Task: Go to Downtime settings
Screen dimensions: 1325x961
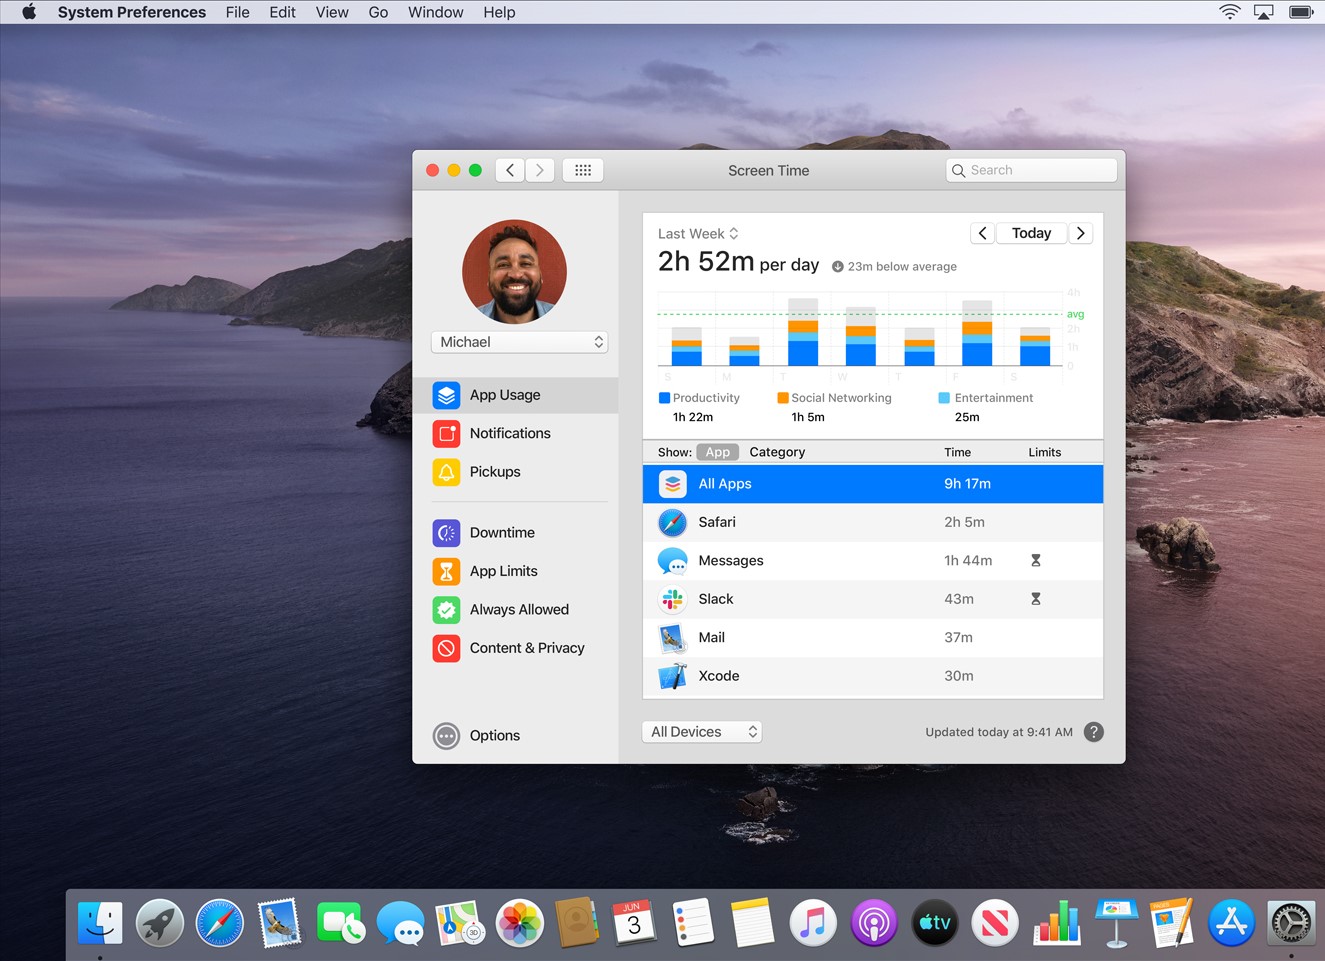Action: pos(501,533)
